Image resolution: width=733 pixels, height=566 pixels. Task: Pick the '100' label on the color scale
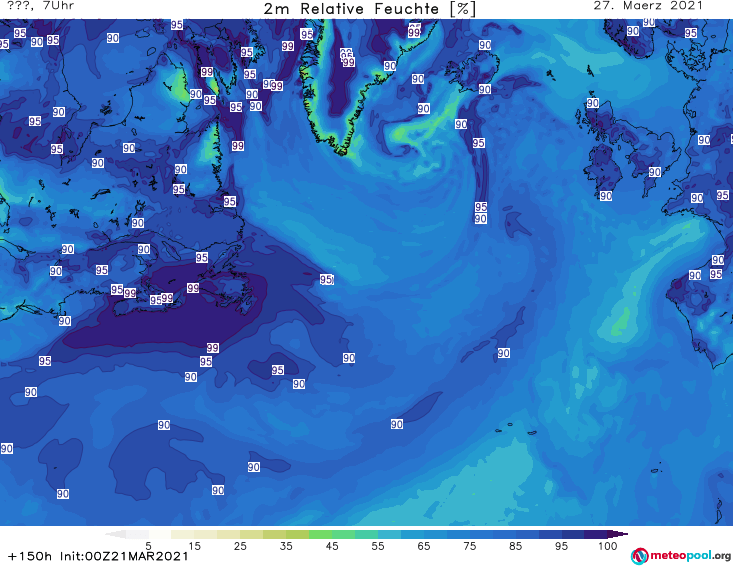tap(608, 546)
